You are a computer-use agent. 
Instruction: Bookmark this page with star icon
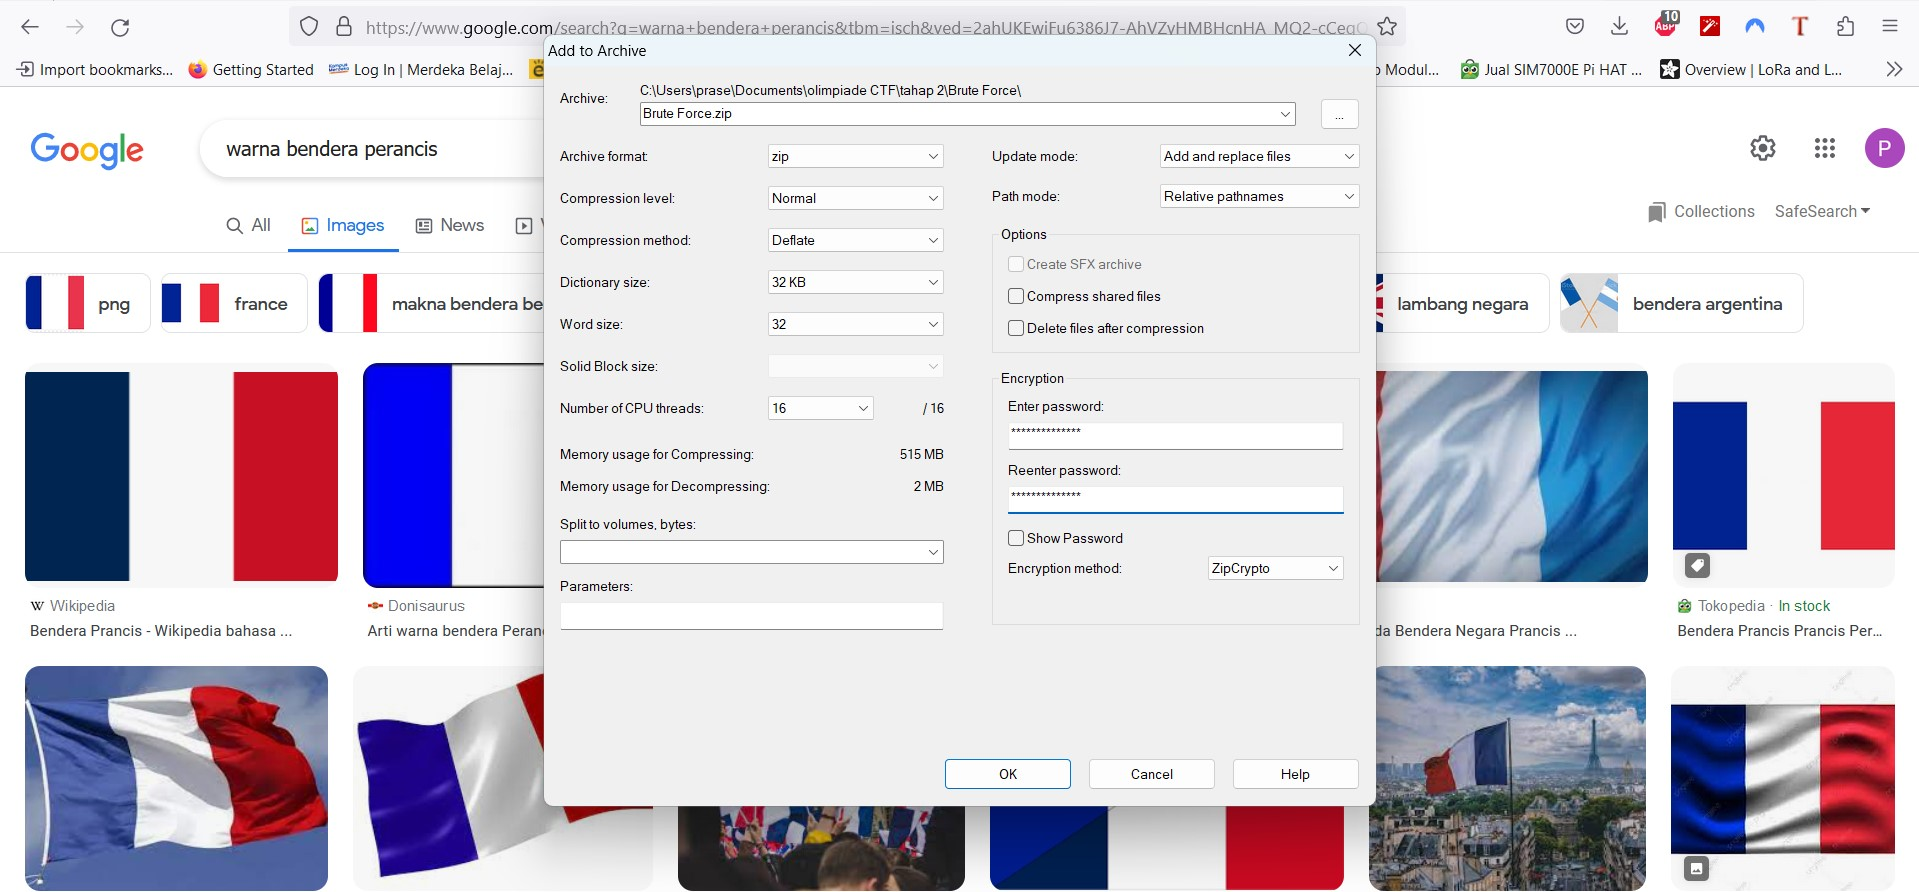[1387, 27]
